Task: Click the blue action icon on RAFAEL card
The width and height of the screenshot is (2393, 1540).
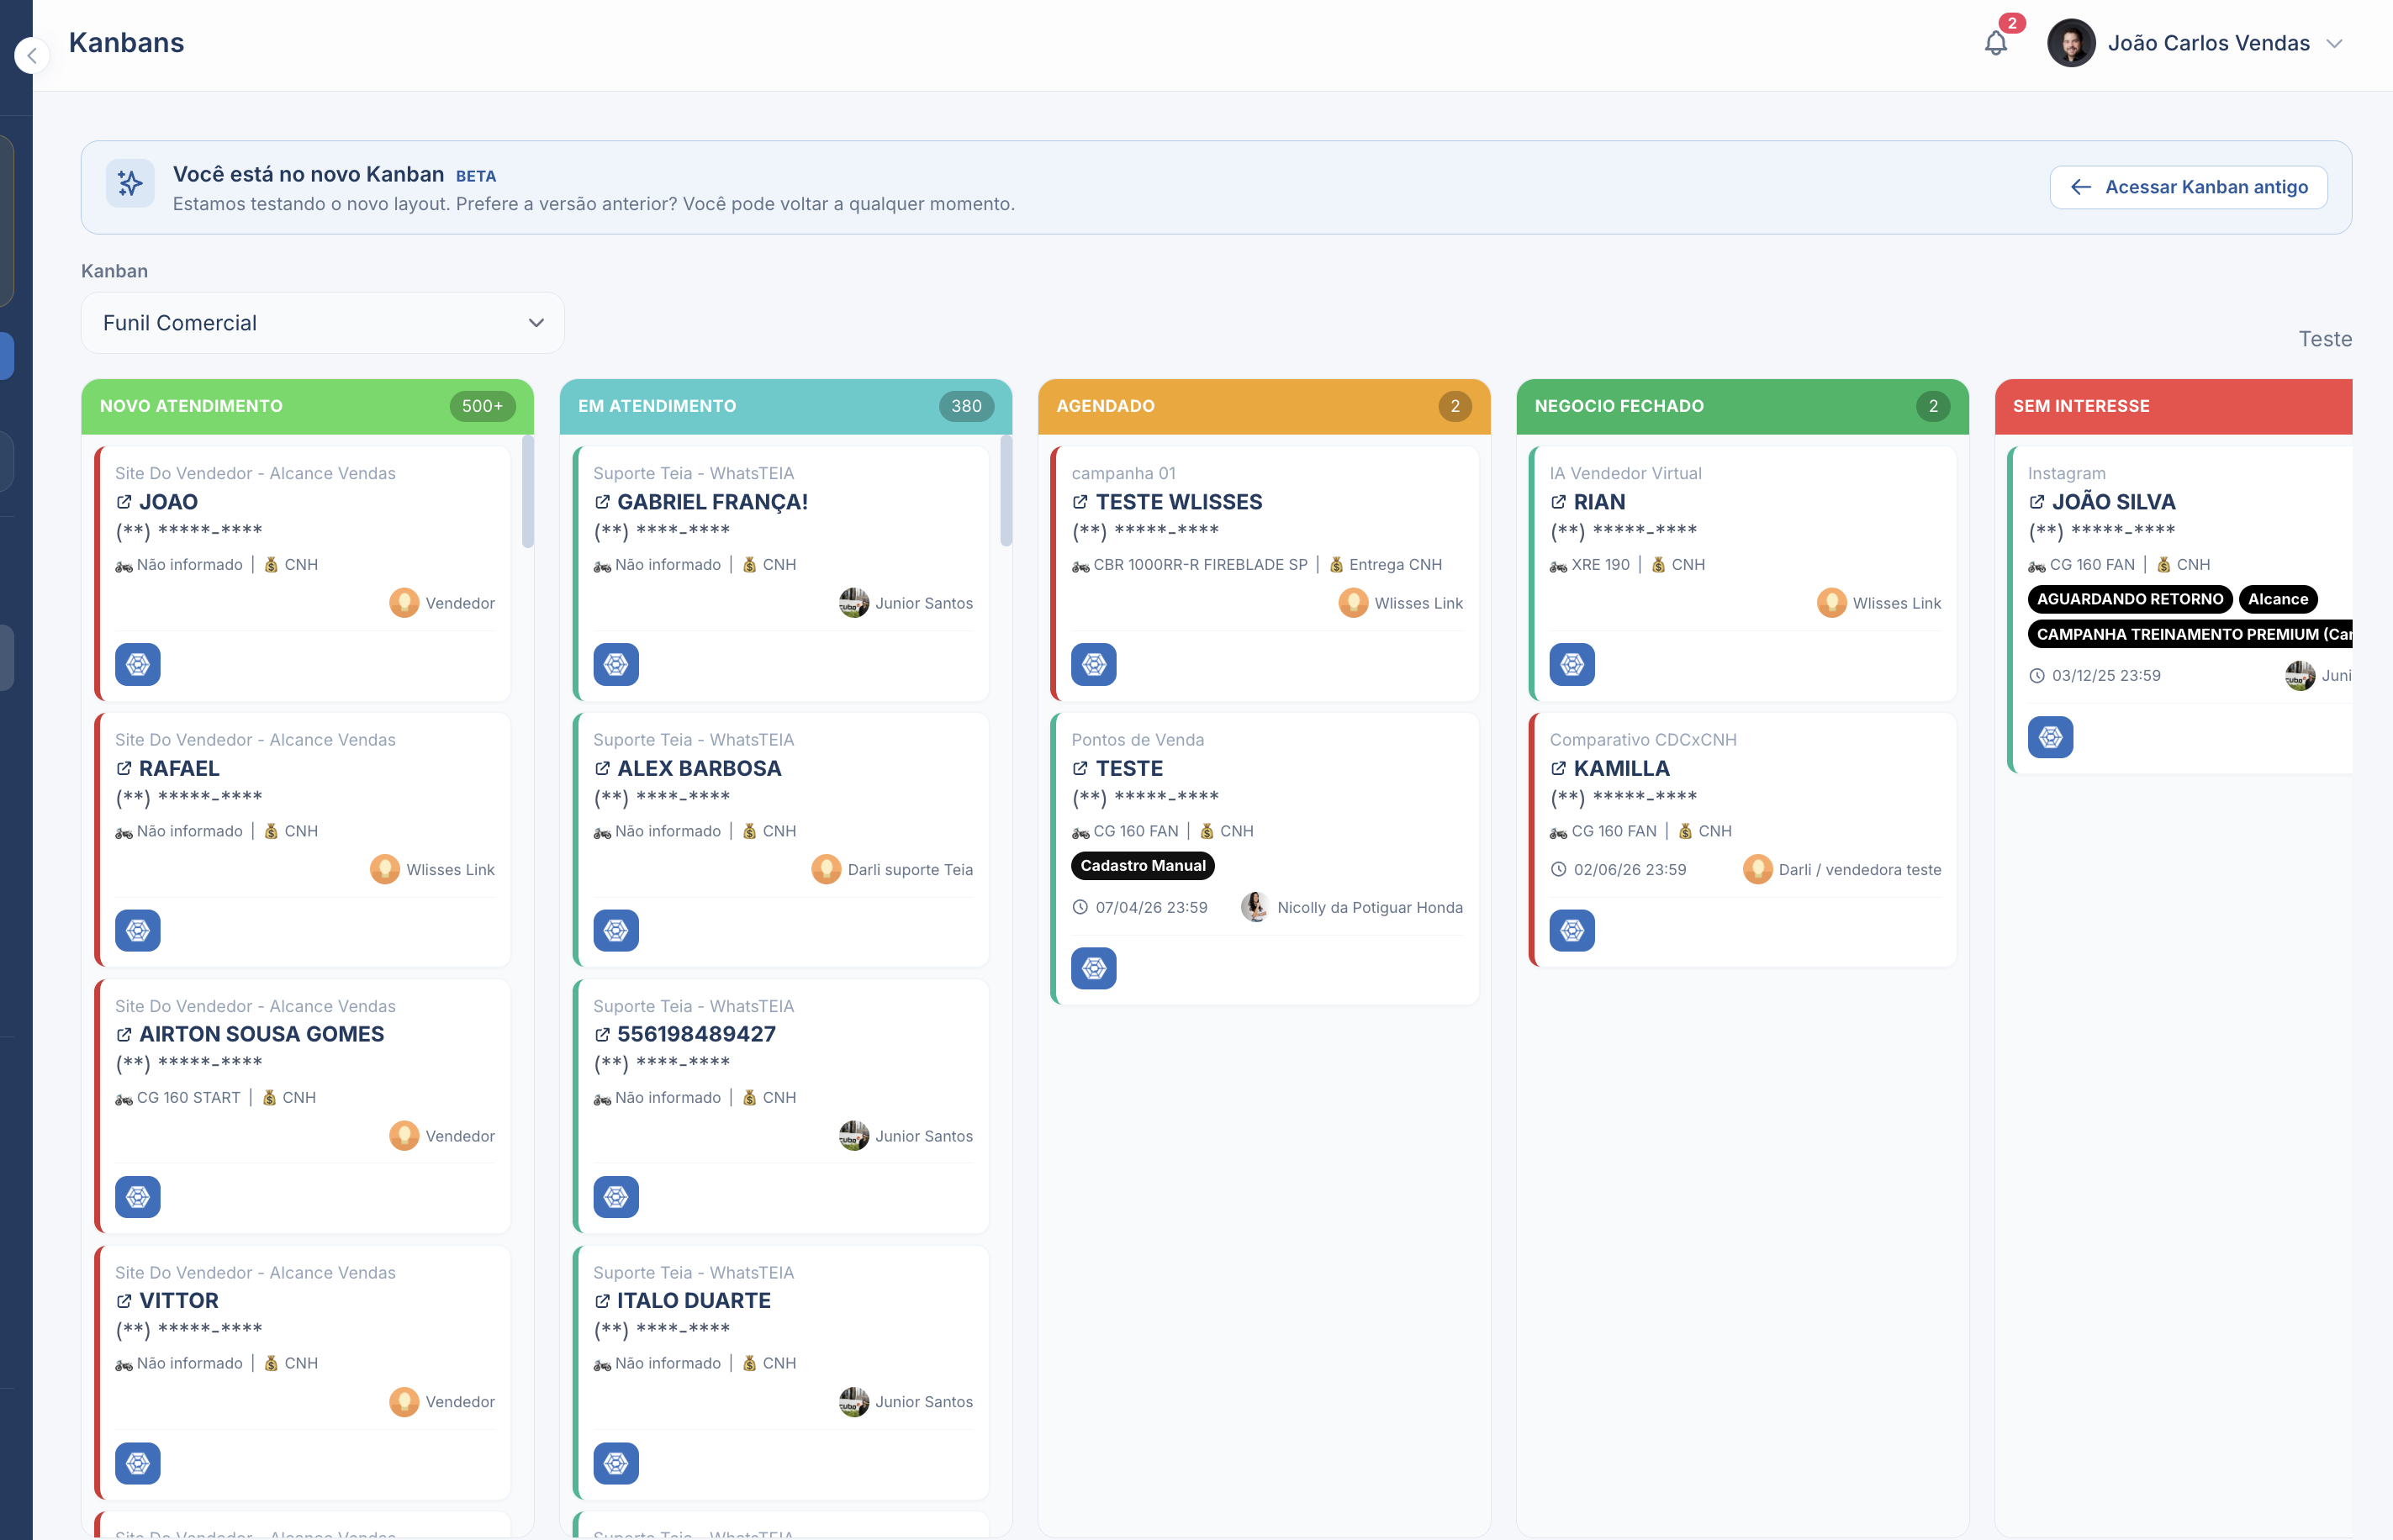Action: click(x=138, y=930)
